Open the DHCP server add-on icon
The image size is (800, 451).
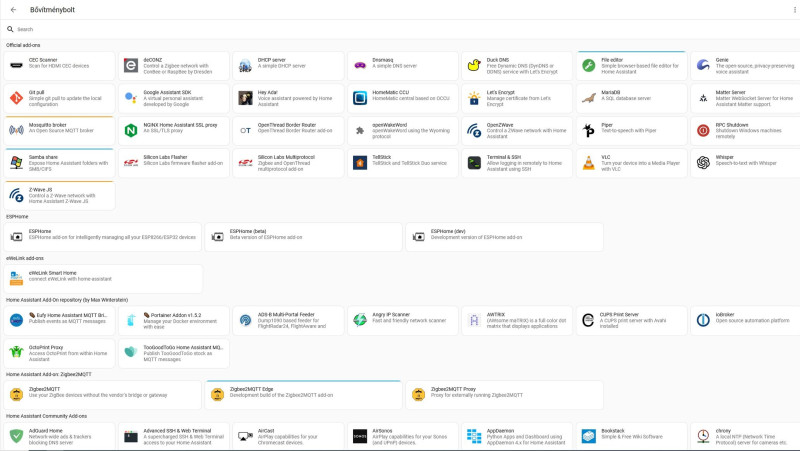[245, 65]
